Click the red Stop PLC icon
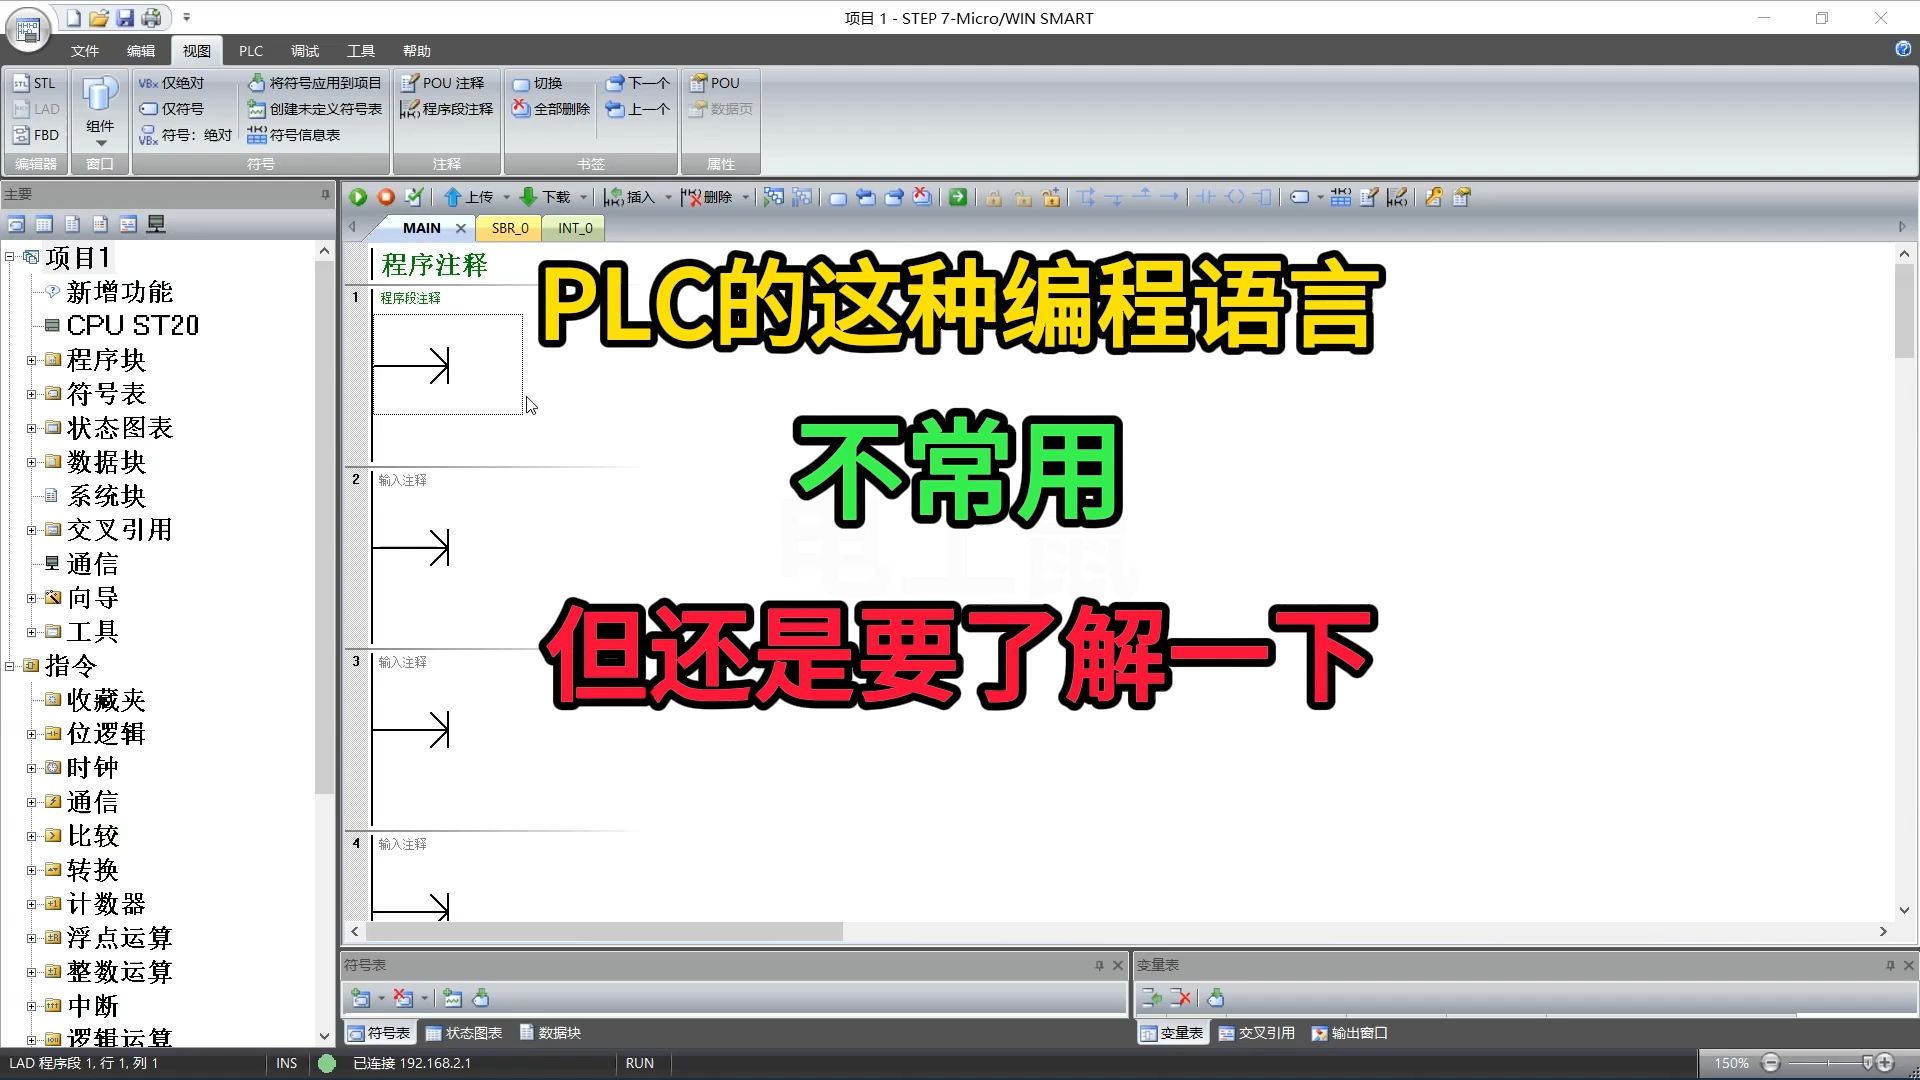 coord(386,197)
